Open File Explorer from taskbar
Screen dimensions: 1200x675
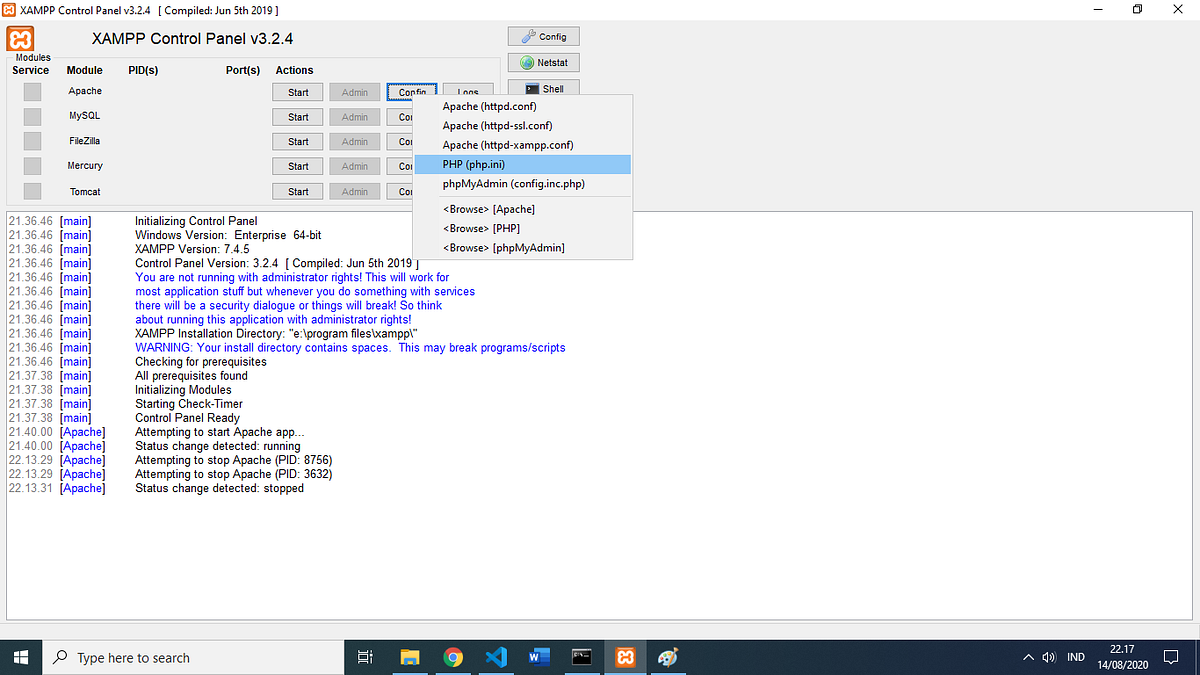coord(410,657)
